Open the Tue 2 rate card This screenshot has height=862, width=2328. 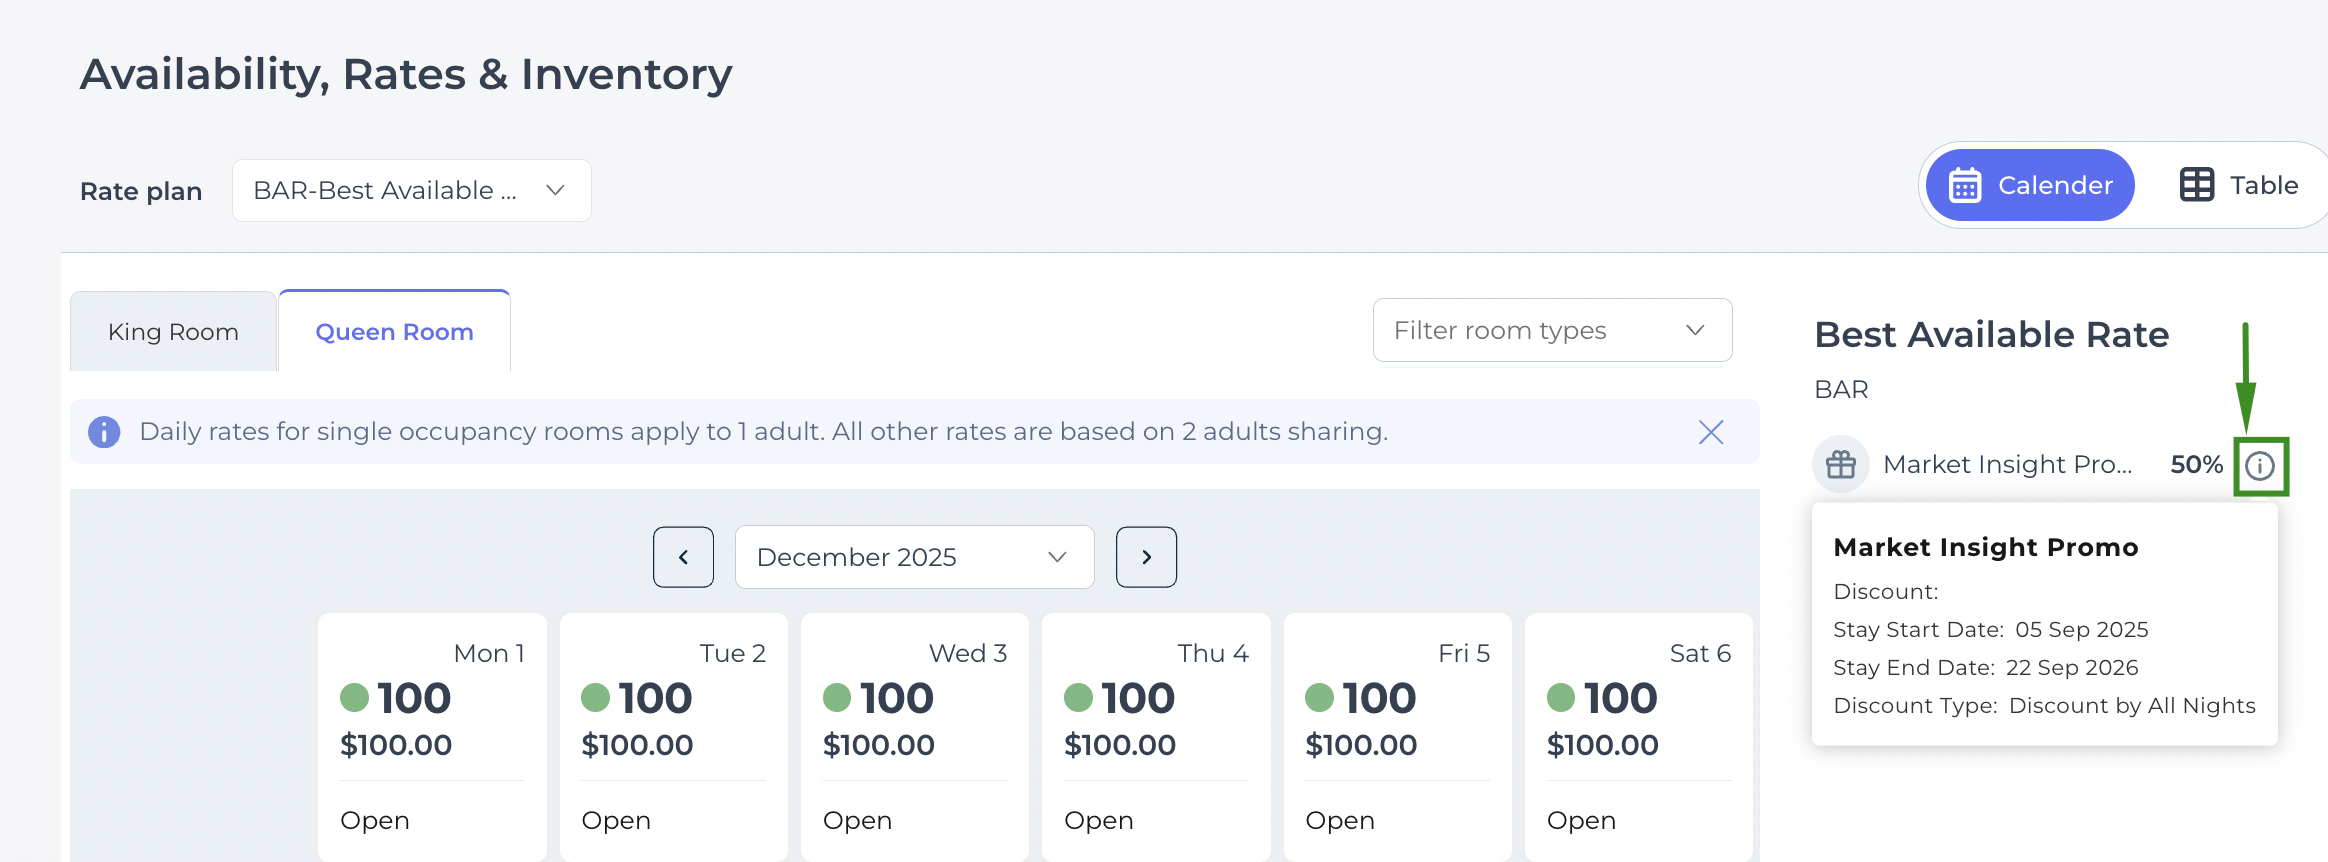point(673,736)
